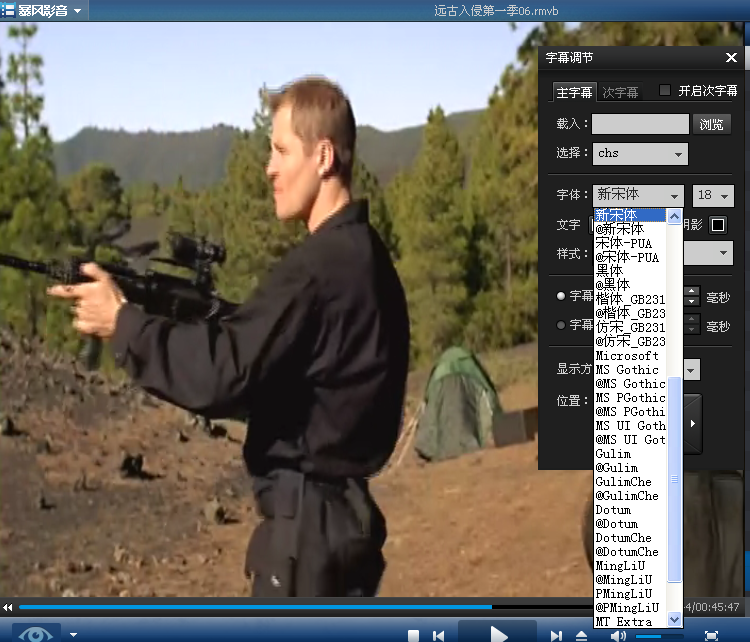Click the shadow color swatch box
The height and width of the screenshot is (642, 750).
click(717, 225)
